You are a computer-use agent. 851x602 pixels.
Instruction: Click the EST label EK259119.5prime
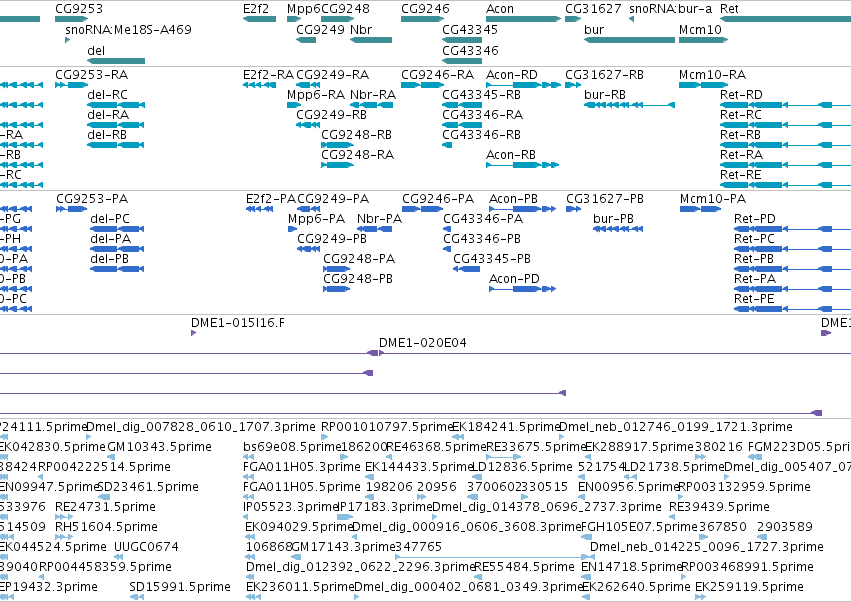[749, 587]
